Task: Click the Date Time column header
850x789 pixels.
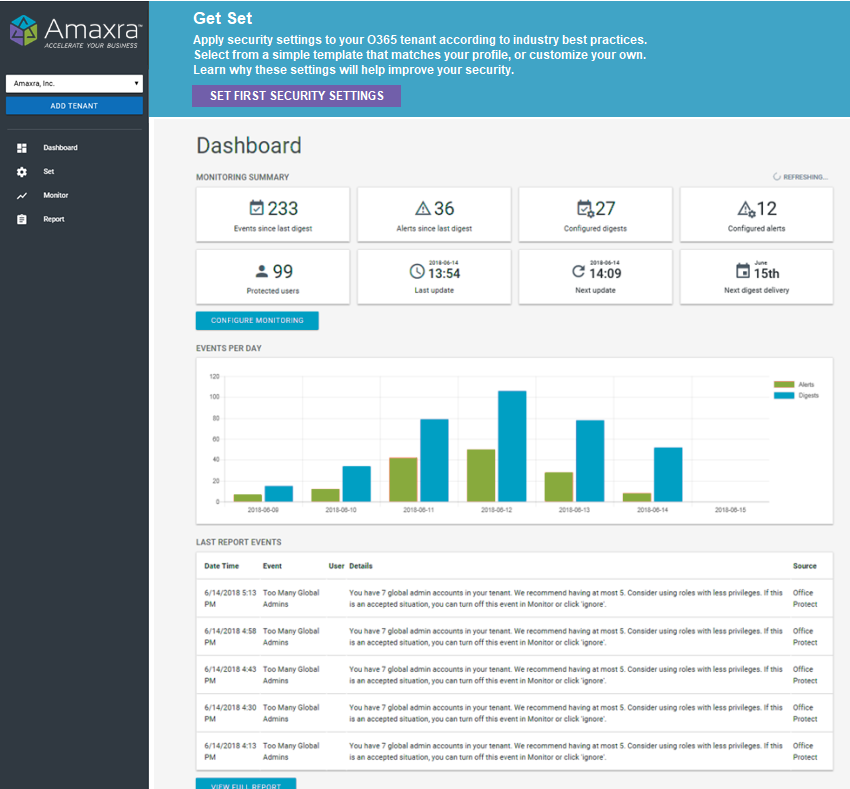Action: (x=221, y=566)
